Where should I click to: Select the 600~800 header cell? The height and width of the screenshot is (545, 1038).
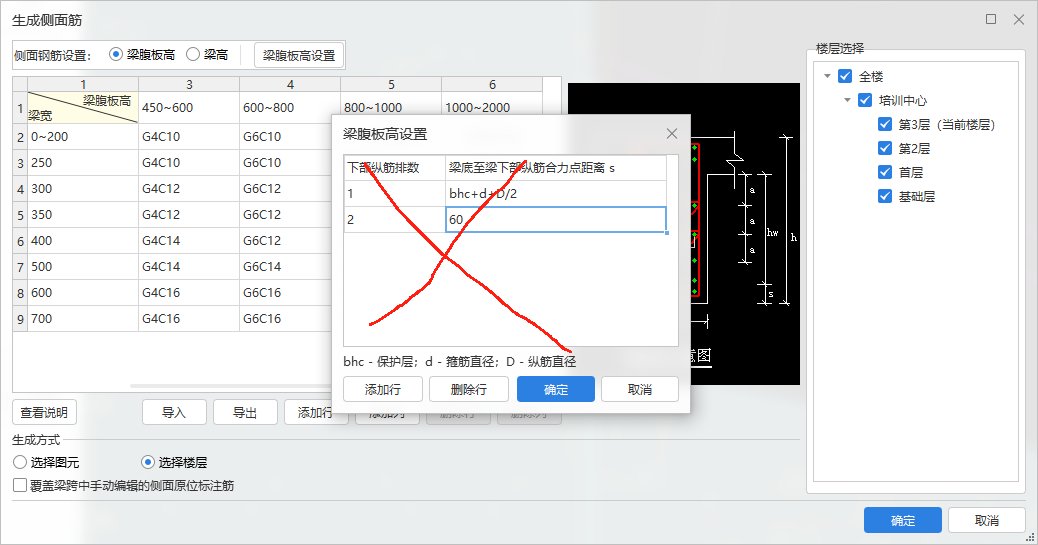[290, 107]
